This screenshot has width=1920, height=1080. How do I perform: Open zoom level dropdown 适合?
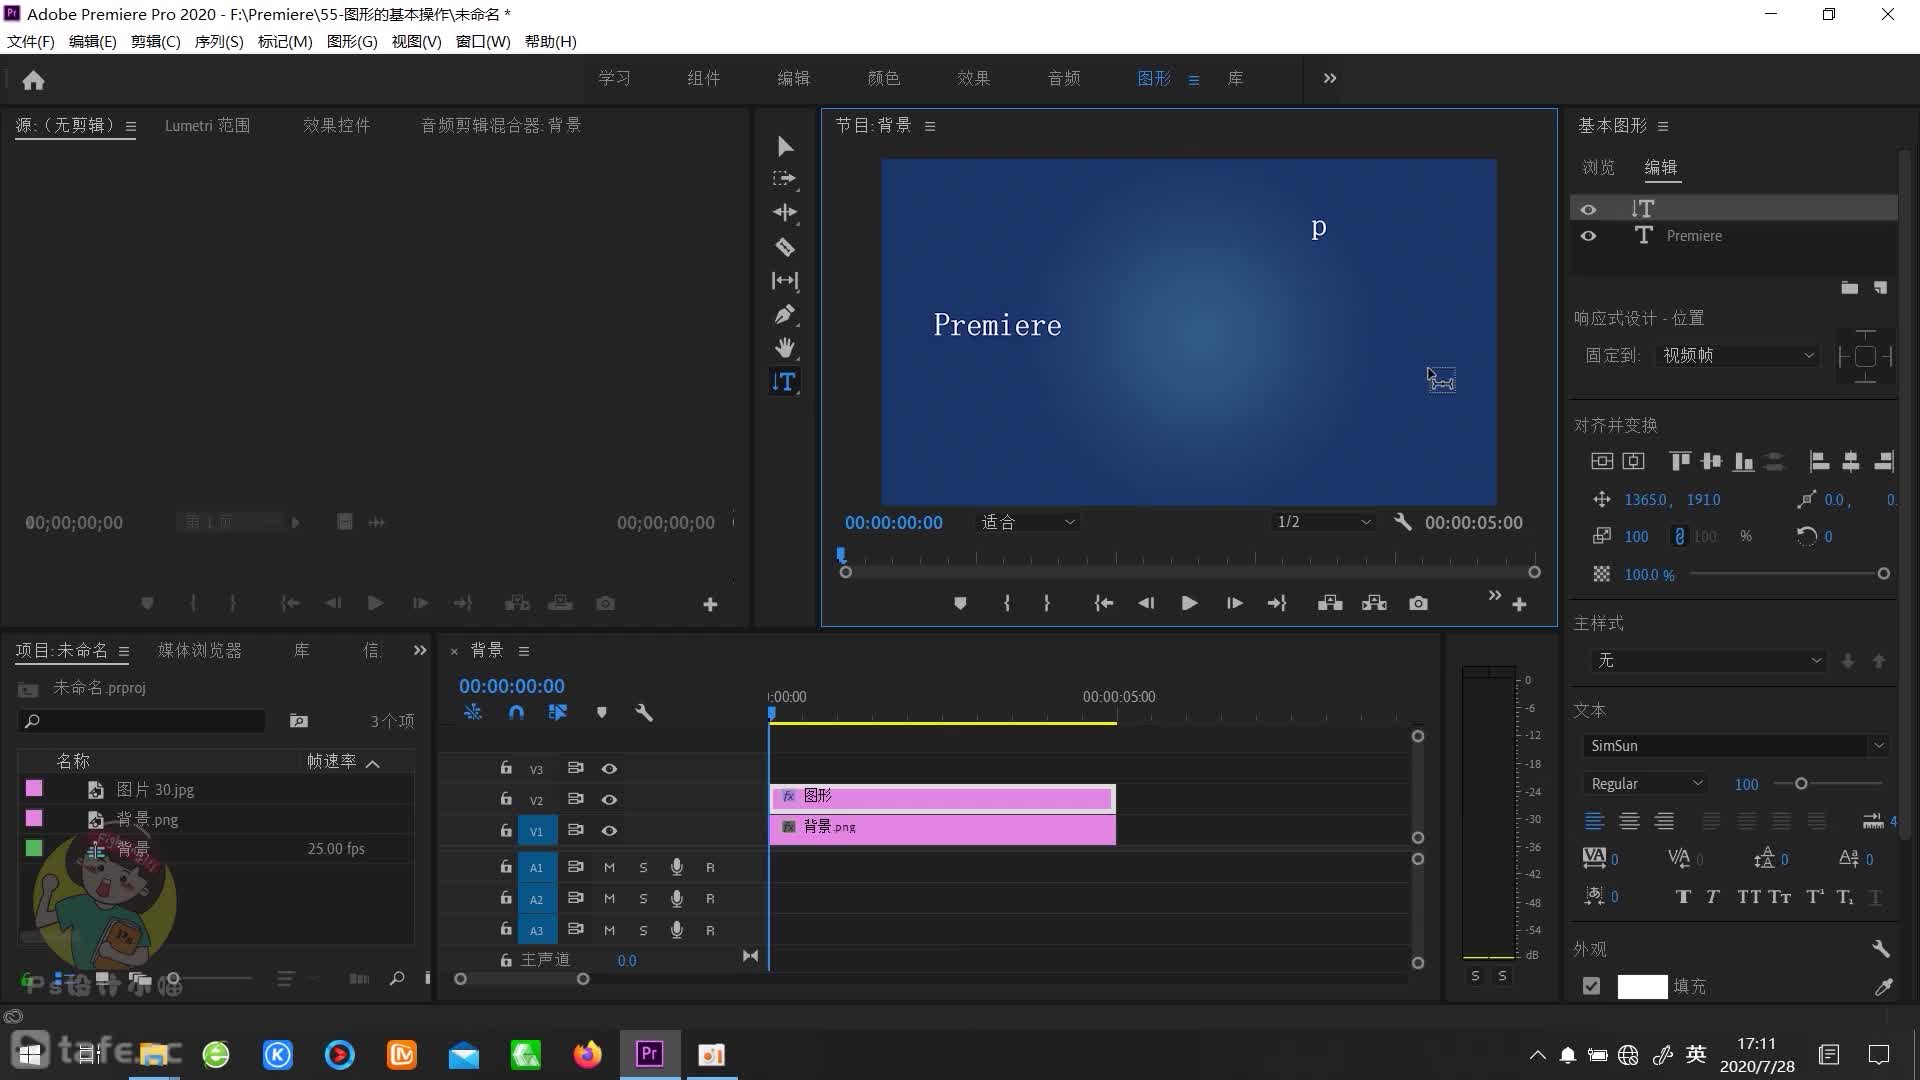point(1028,522)
